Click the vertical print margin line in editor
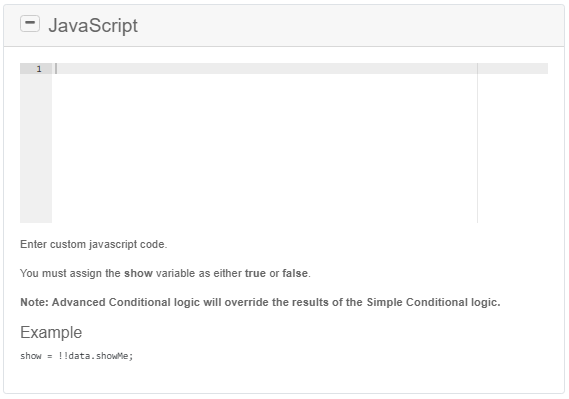The height and width of the screenshot is (399, 569). click(x=478, y=143)
